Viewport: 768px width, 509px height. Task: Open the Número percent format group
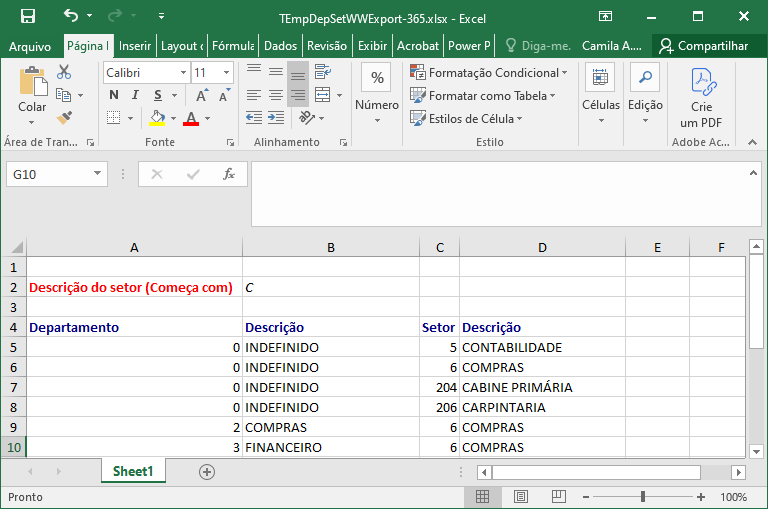pos(377,93)
